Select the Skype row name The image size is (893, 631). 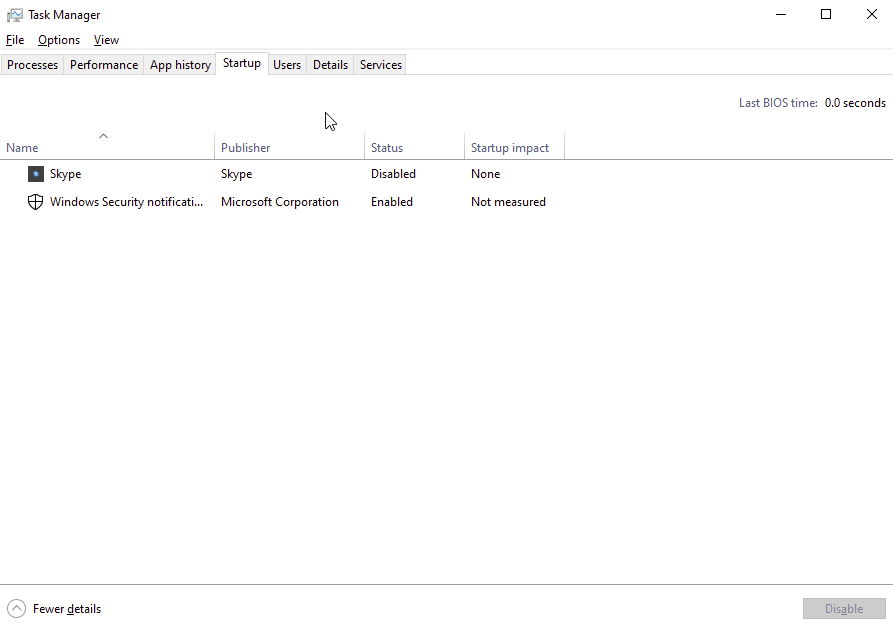coord(65,174)
